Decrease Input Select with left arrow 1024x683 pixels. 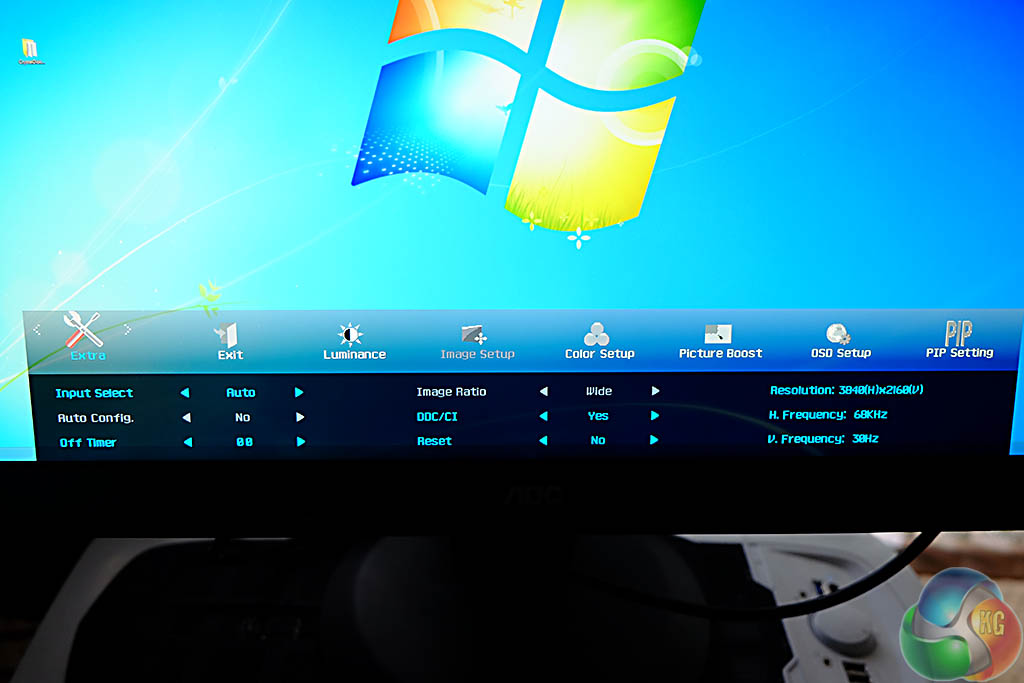tap(185, 392)
